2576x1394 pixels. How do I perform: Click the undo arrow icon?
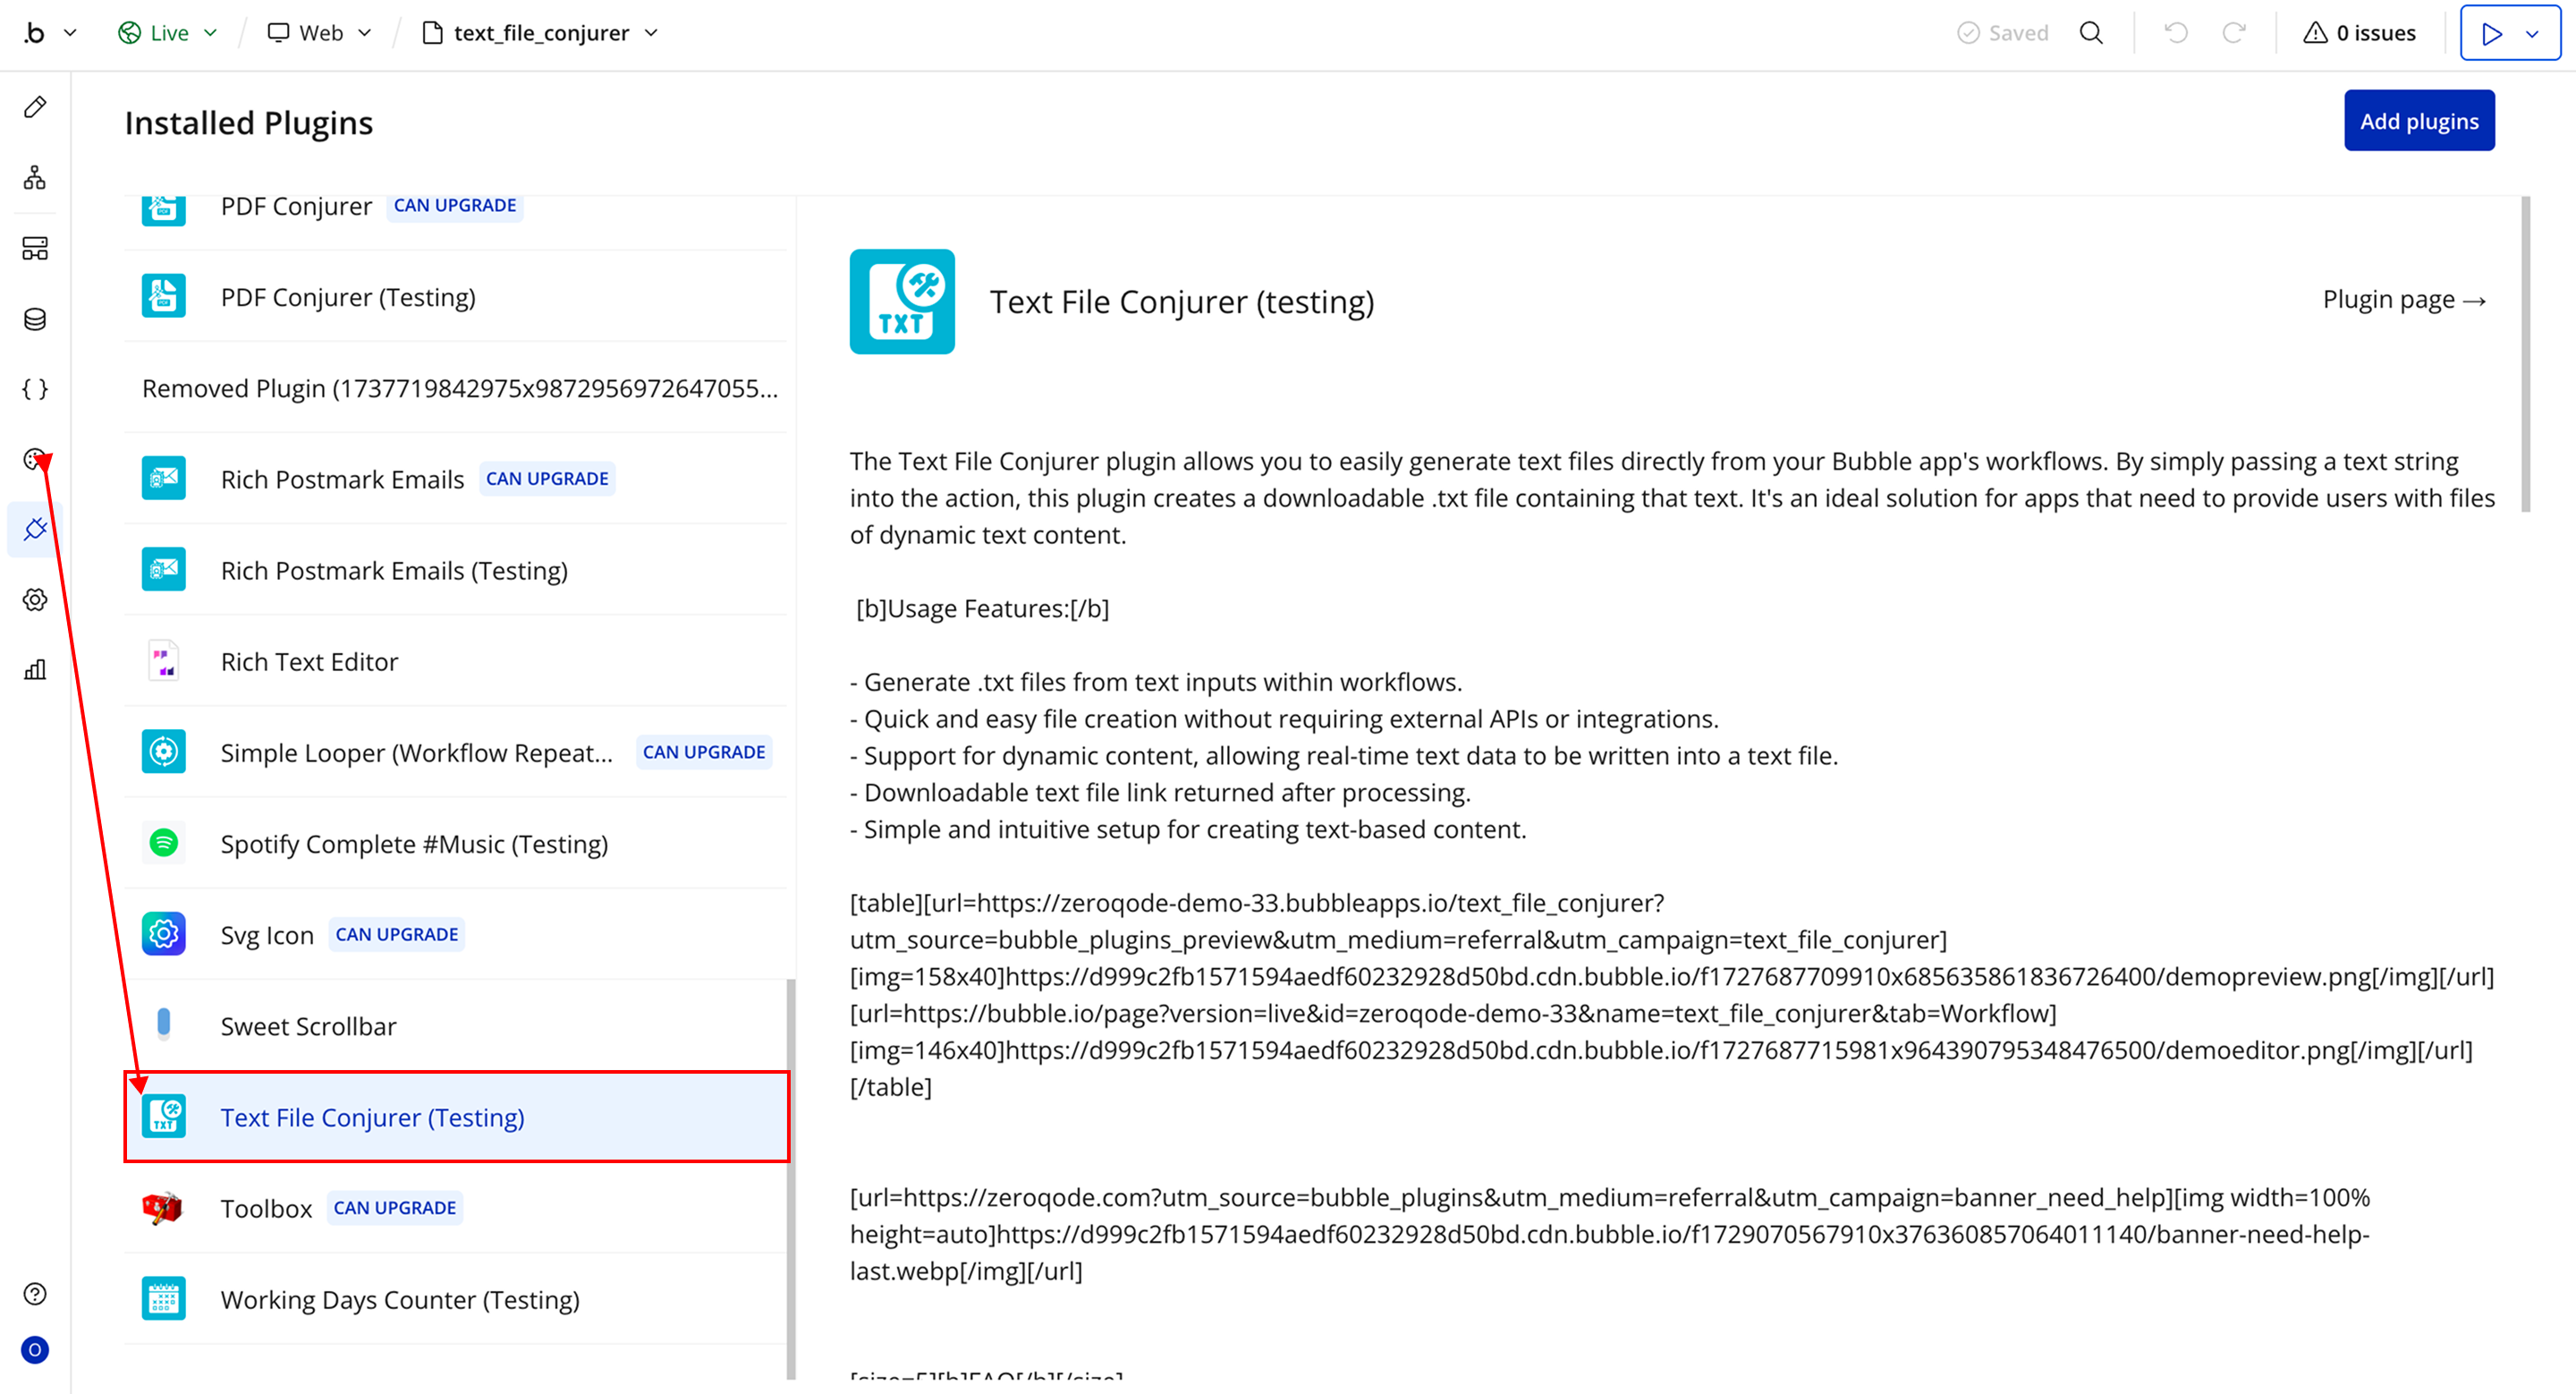click(2176, 33)
